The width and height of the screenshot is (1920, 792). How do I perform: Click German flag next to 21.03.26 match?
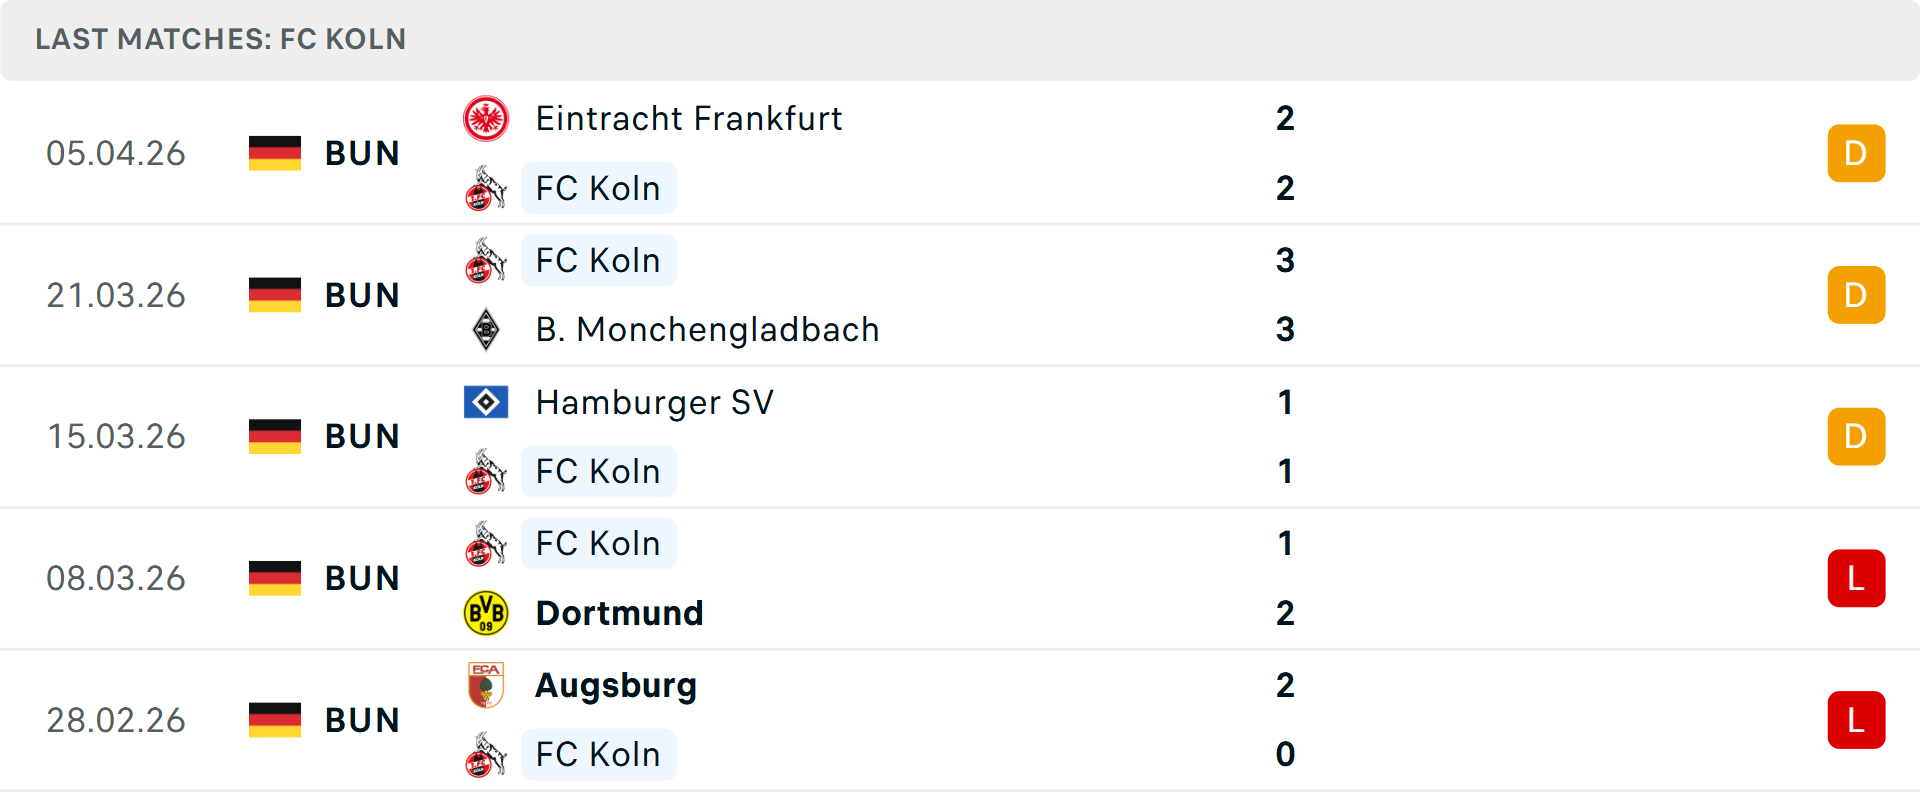click(275, 295)
